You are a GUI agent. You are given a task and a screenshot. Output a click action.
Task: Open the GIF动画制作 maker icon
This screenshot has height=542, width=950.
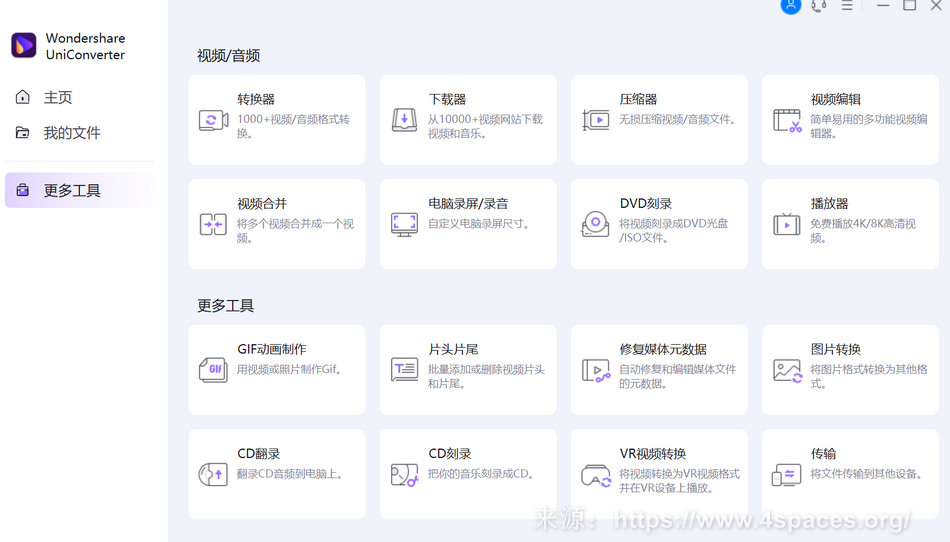point(213,370)
